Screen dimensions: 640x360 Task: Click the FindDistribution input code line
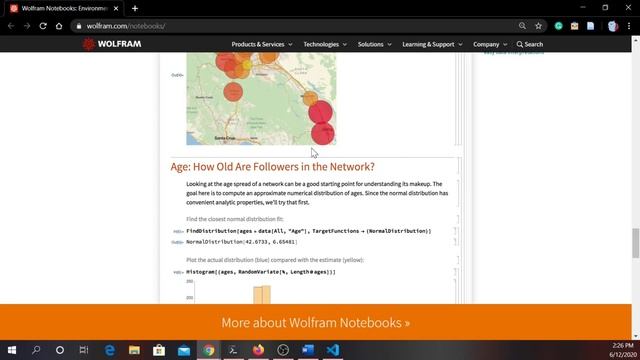pyautogui.click(x=309, y=231)
